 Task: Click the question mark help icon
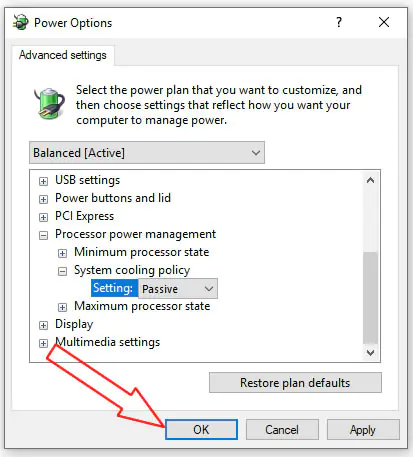click(x=339, y=22)
